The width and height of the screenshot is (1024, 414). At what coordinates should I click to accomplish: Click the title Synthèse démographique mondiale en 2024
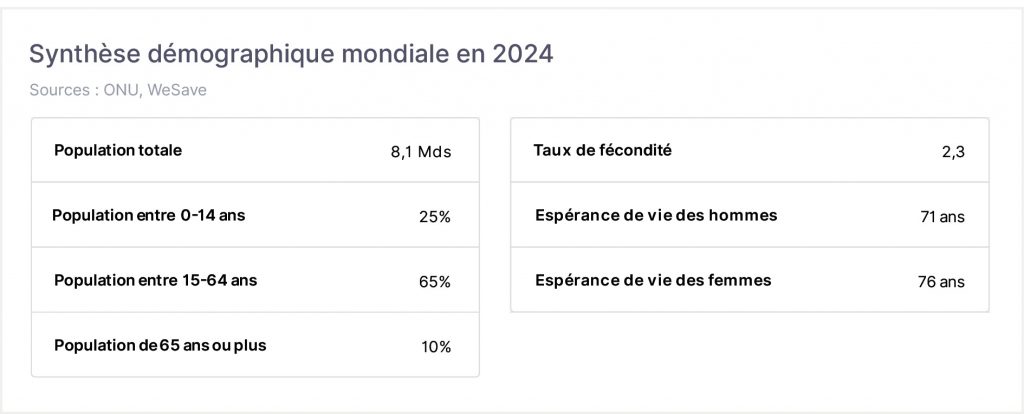point(291,55)
